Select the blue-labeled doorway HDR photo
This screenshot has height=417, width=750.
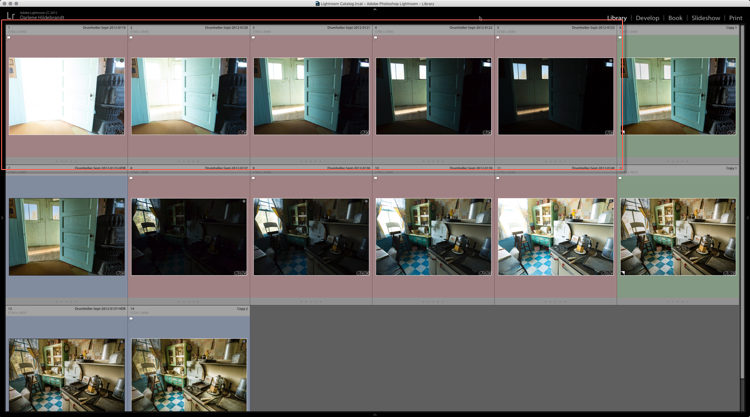(x=66, y=237)
